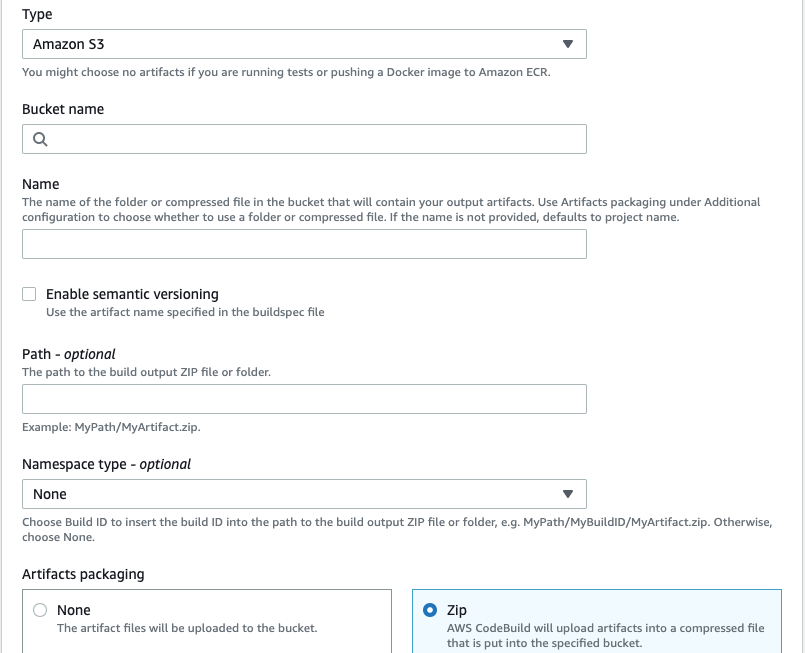
Task: Click the Enable semantic versioning label
Action: click(x=134, y=293)
